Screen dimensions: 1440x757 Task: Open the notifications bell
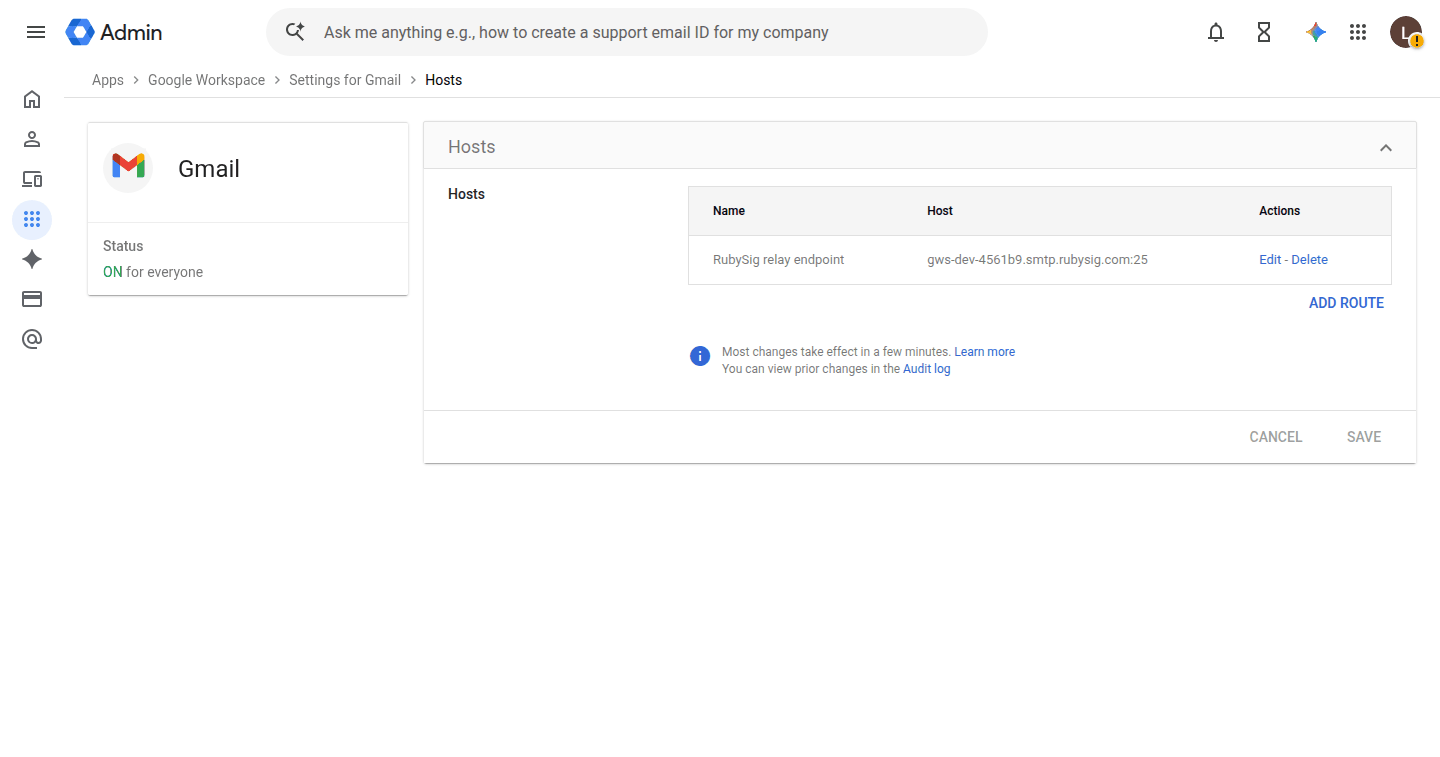1216,32
